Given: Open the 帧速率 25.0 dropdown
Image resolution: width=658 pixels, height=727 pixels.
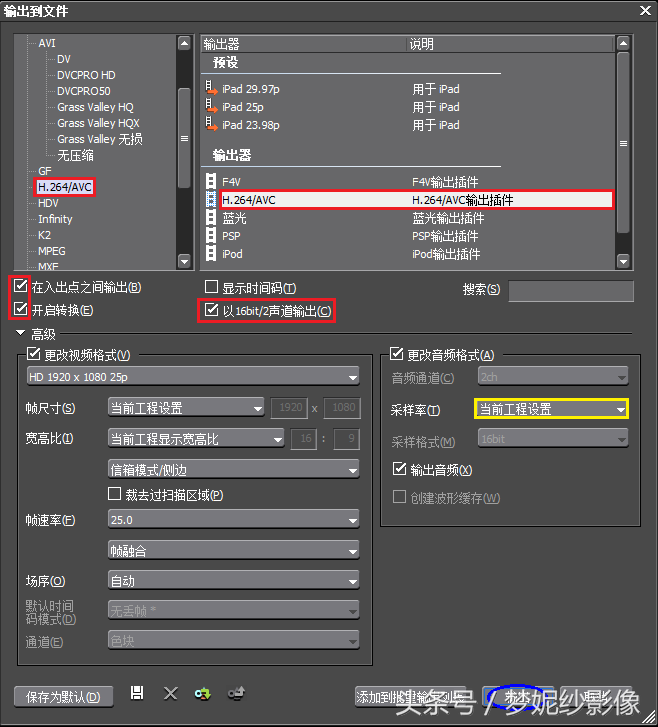Looking at the screenshot, I should pyautogui.click(x=233, y=520).
